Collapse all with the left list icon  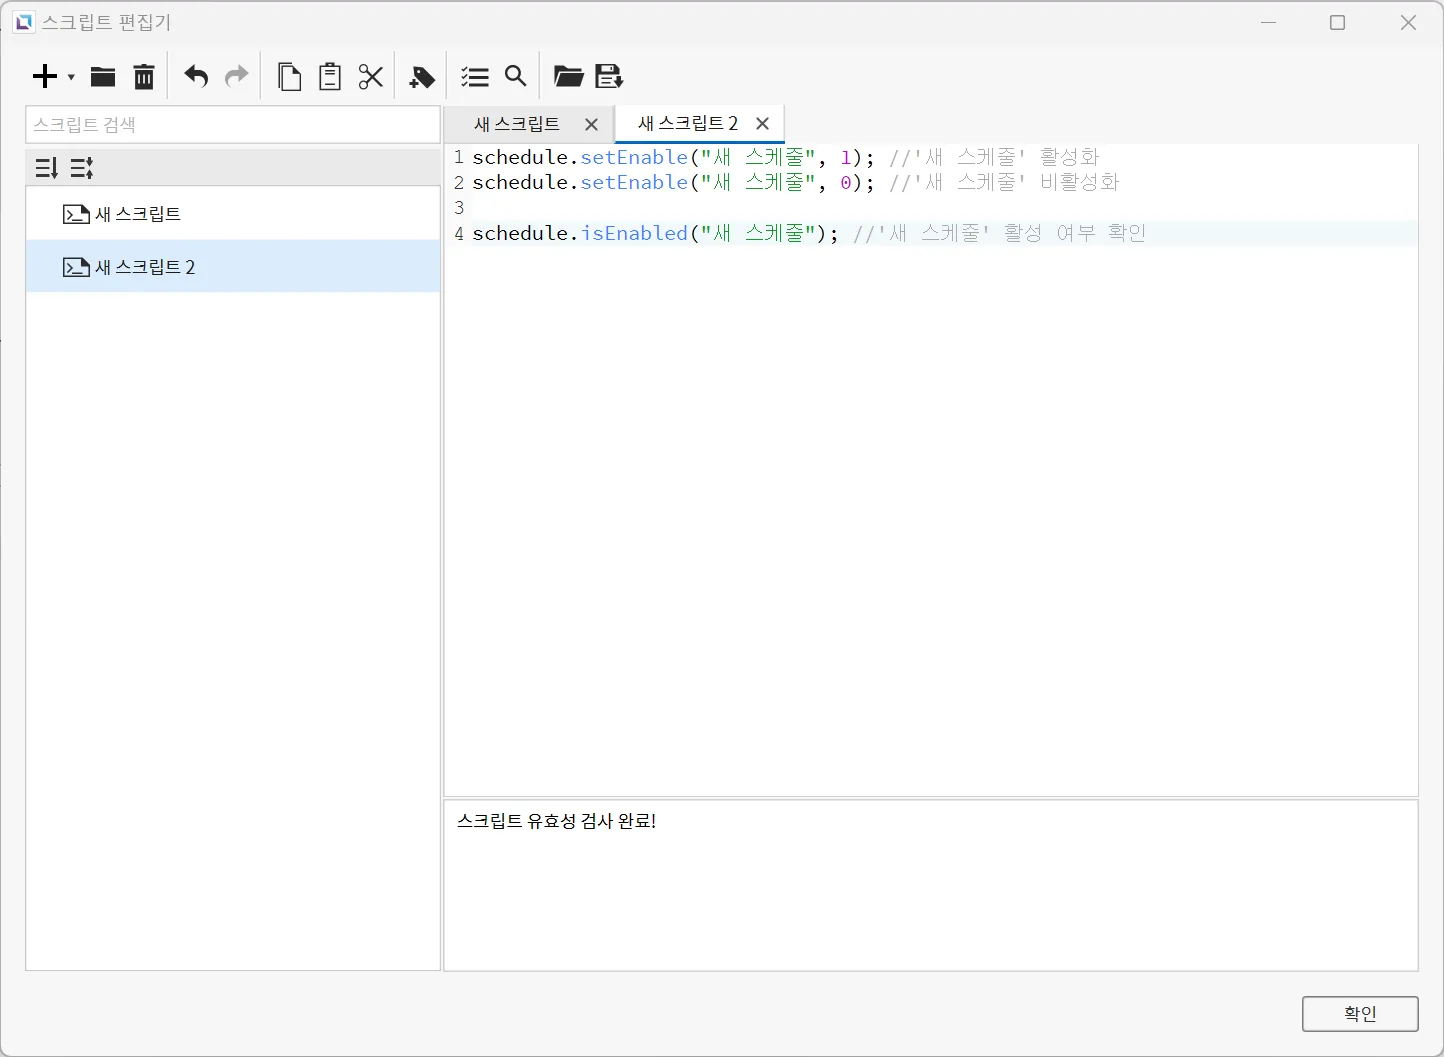pyautogui.click(x=47, y=168)
